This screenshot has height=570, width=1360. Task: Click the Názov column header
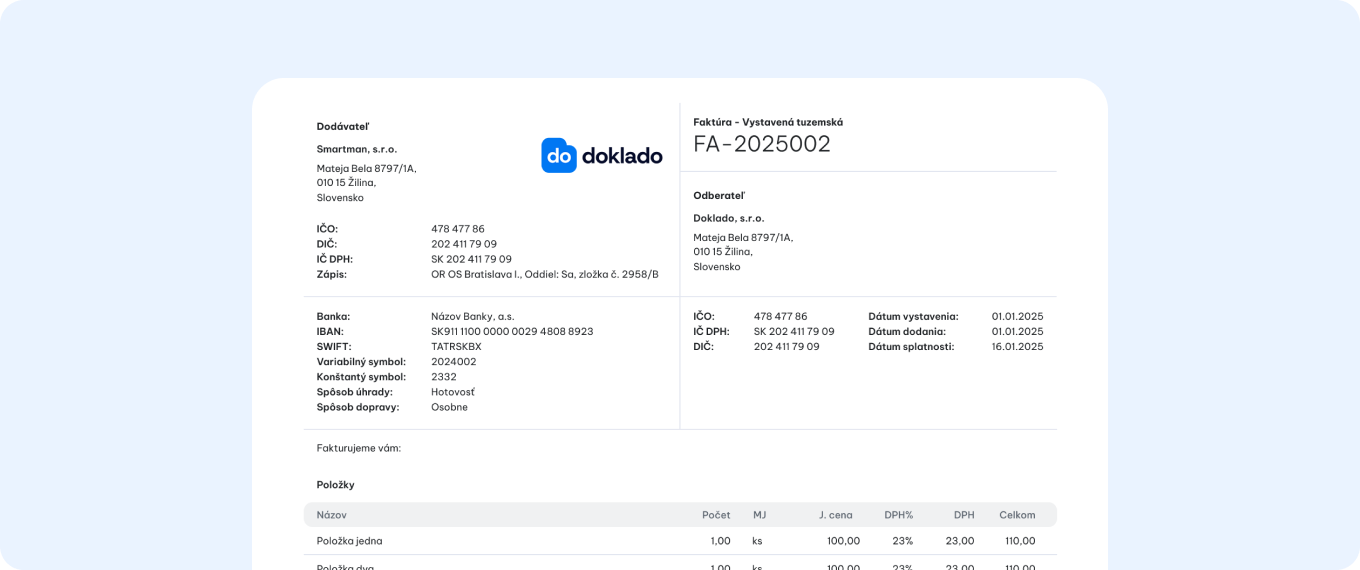click(332, 515)
